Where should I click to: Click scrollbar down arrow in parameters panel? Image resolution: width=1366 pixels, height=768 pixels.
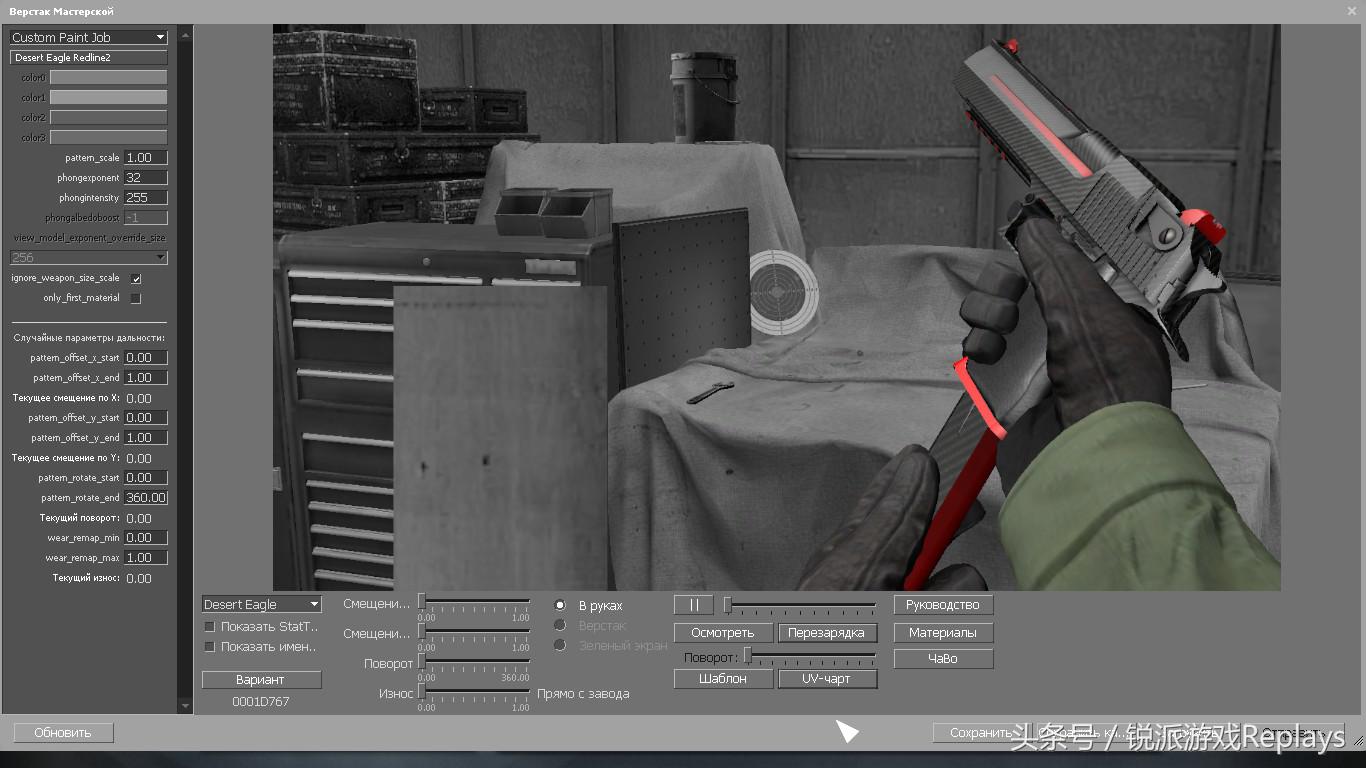185,706
